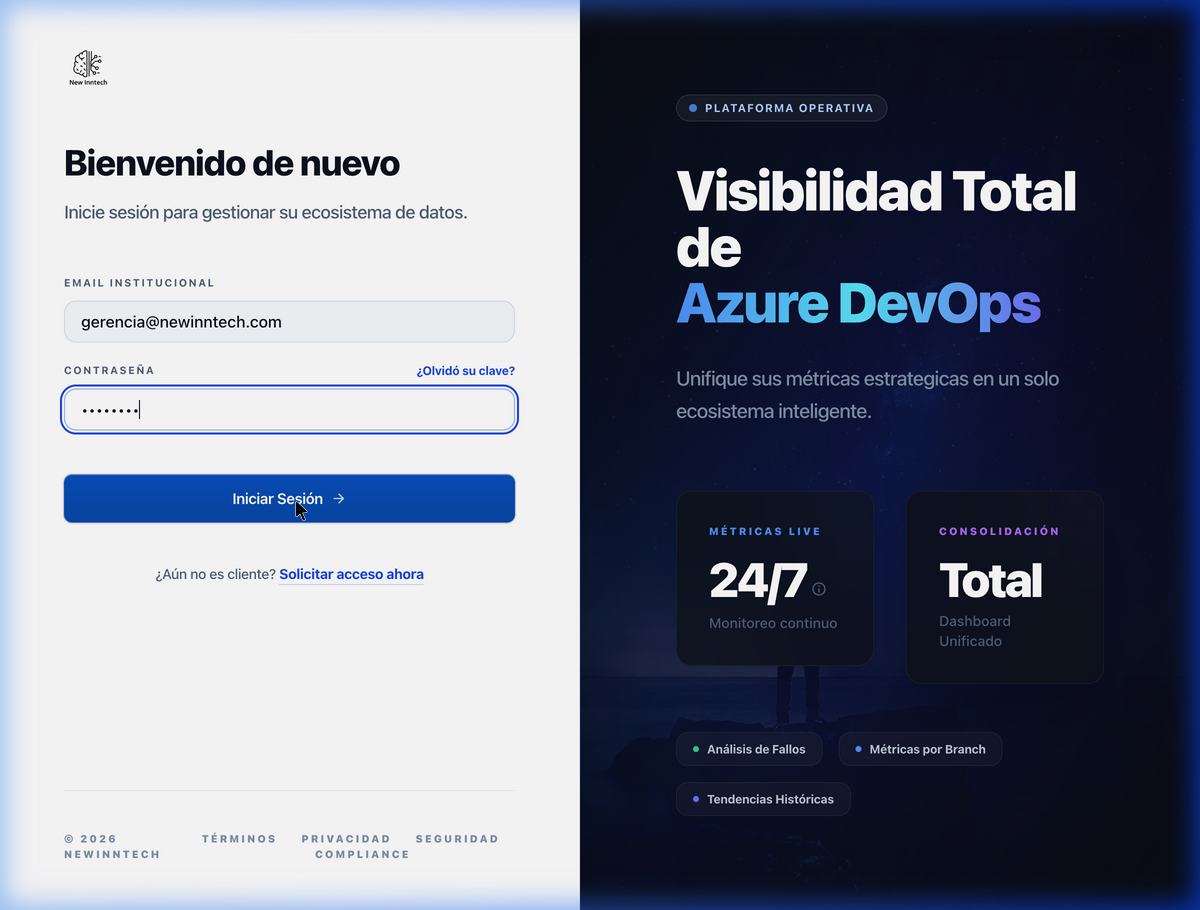This screenshot has height=910, width=1200.
Task: Open the Seguridad footer link
Action: (x=457, y=839)
